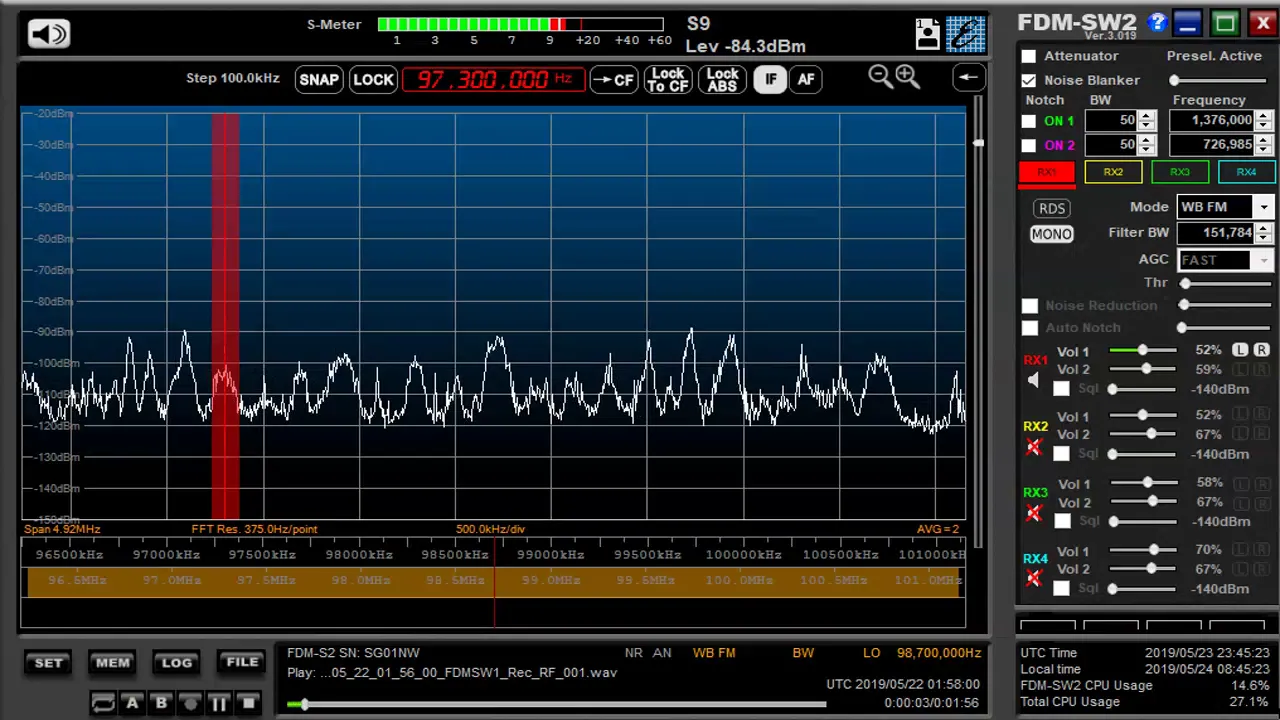This screenshot has height=720, width=1280.
Task: Set loop point A
Action: point(132,703)
